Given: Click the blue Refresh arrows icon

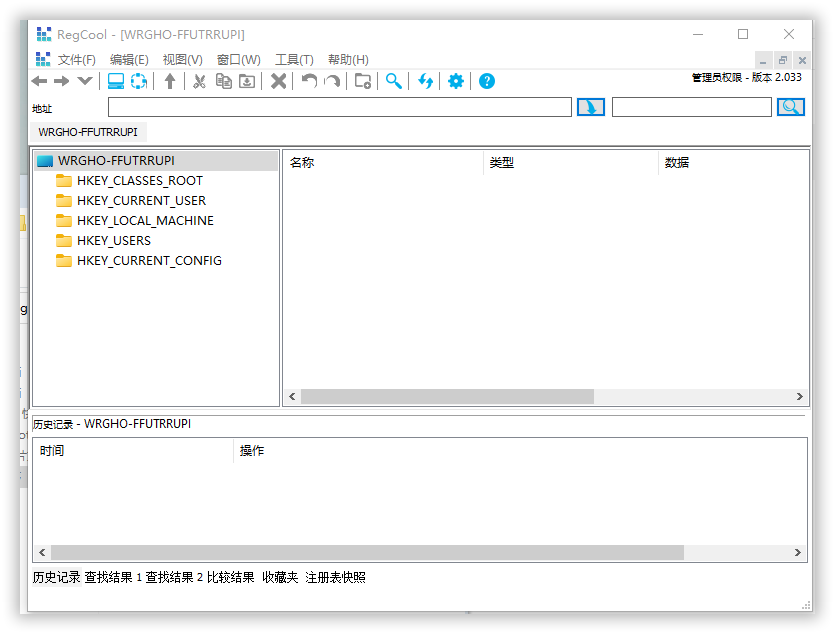Looking at the screenshot, I should (x=425, y=81).
